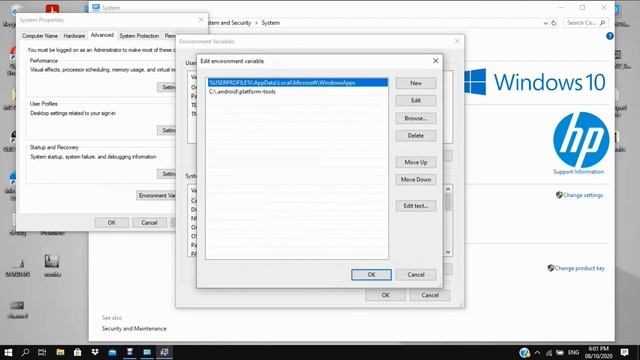The height and width of the screenshot is (360, 640).
Task: Click New in Edit environment variable
Action: 416,83
